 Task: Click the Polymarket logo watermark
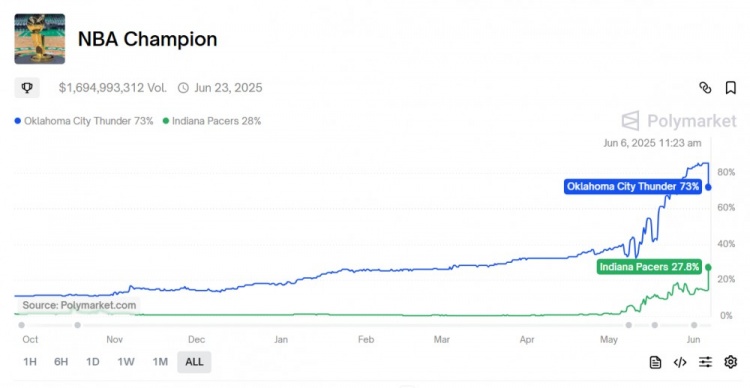tap(679, 121)
